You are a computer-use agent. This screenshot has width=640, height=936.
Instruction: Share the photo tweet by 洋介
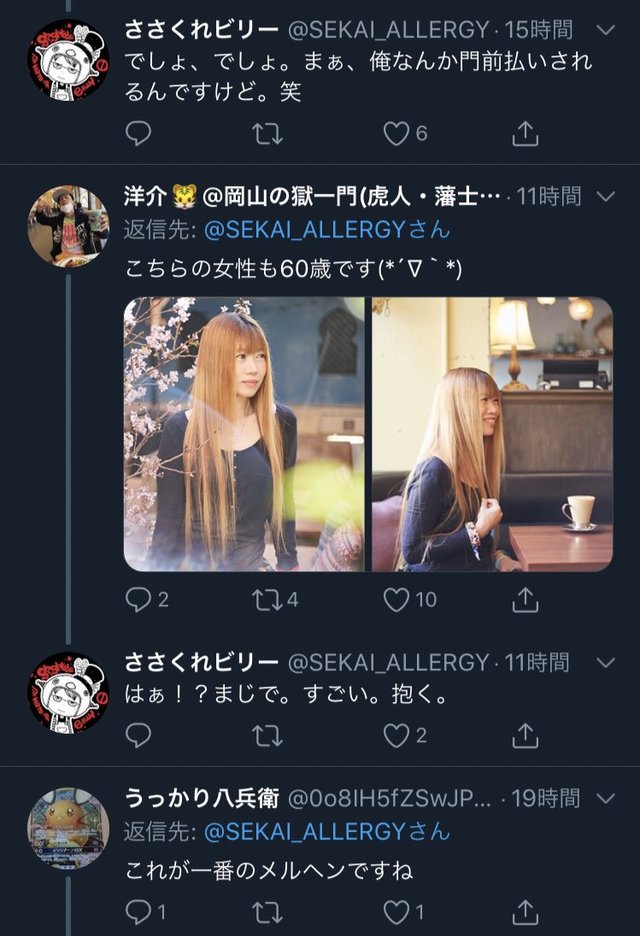tap(525, 599)
